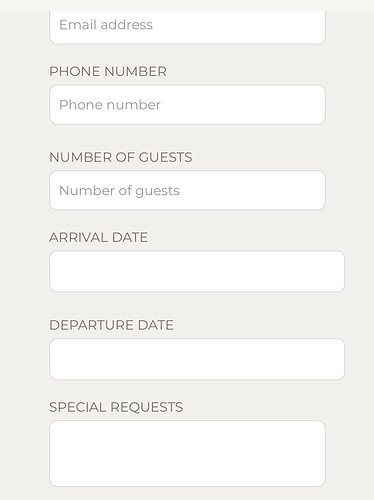Select the Number of guests field
Screen dimensions: 374x500
click(187, 190)
